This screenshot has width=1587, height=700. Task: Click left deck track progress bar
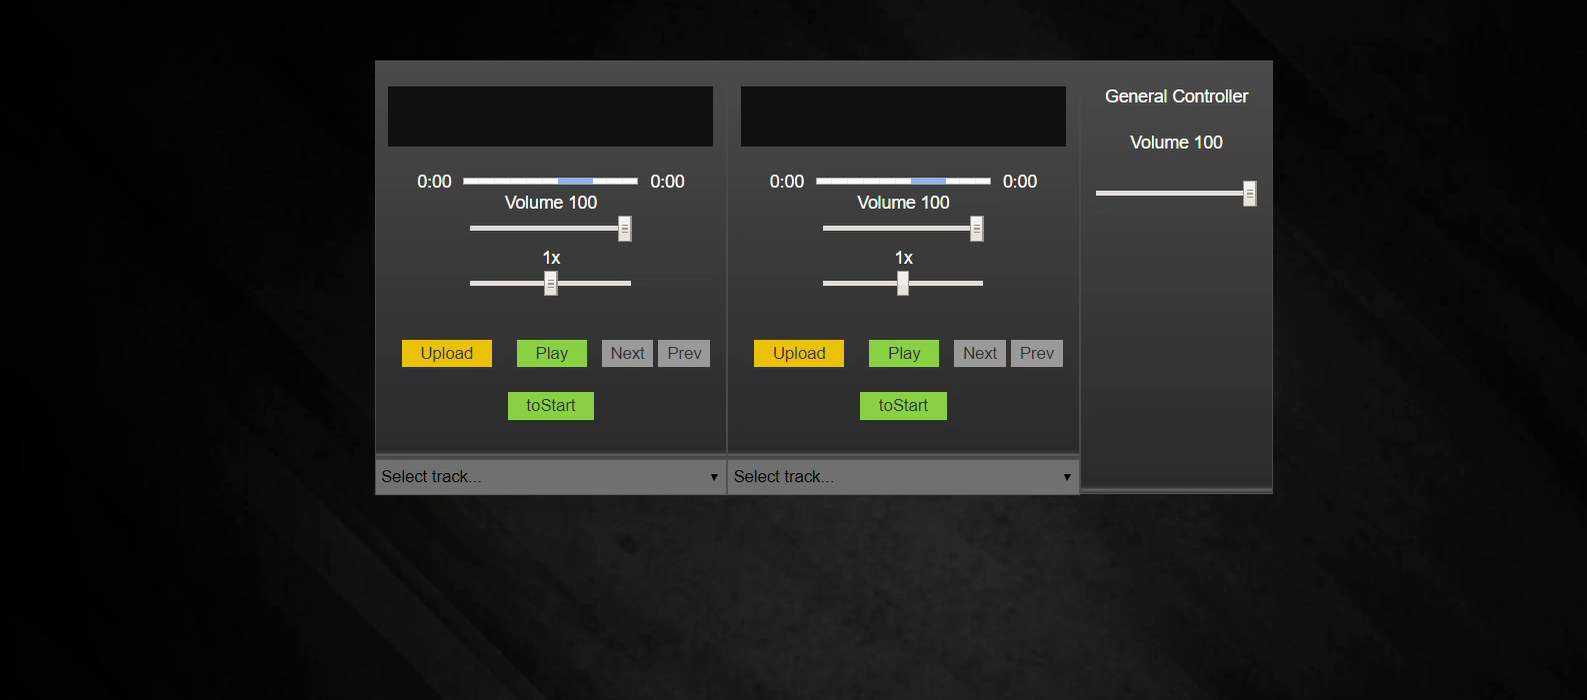click(551, 181)
